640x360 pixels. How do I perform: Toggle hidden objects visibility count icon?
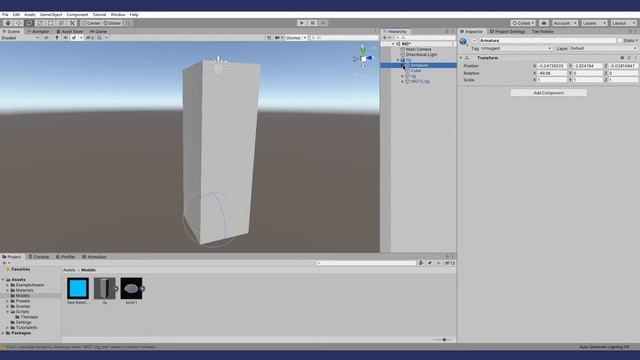90,38
